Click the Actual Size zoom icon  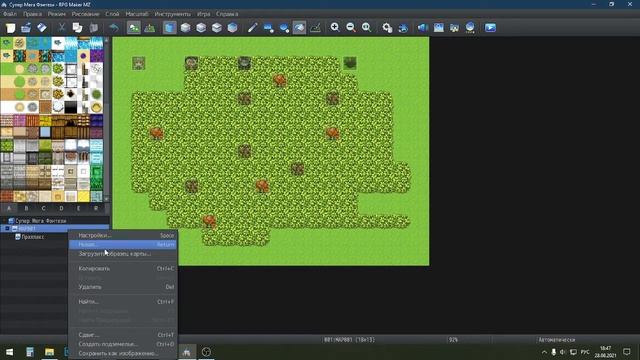click(367, 28)
